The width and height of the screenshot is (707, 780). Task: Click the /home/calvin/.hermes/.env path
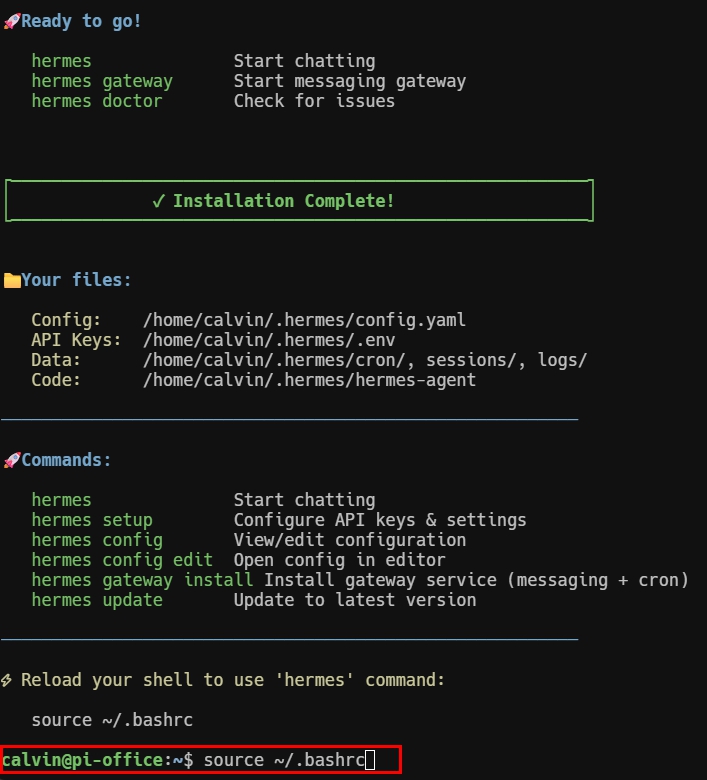click(x=269, y=340)
